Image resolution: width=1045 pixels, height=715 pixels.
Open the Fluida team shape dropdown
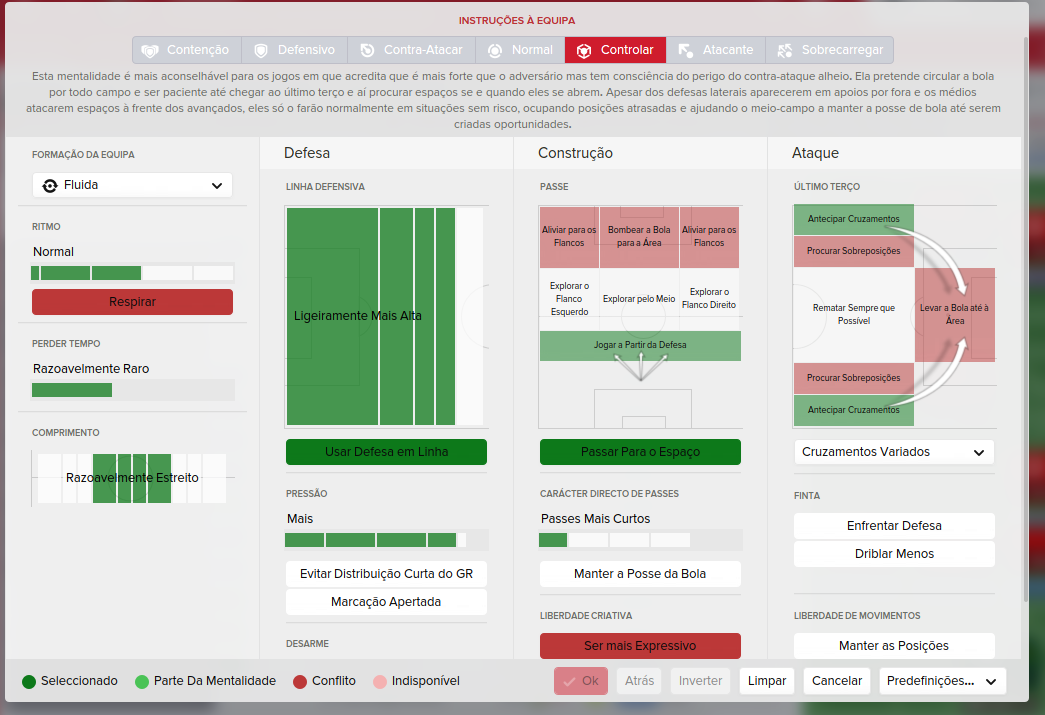pos(132,185)
